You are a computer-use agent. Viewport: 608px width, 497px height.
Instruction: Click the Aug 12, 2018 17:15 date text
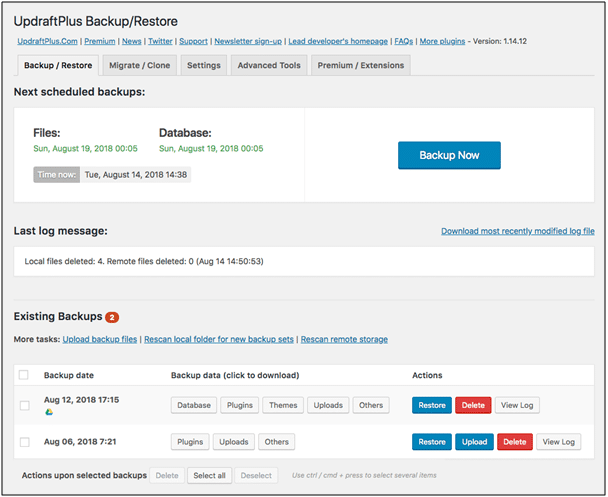[81, 400]
